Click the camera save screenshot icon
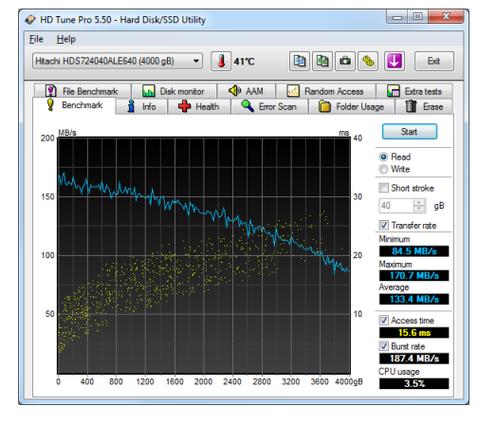The image size is (496, 425). click(345, 61)
